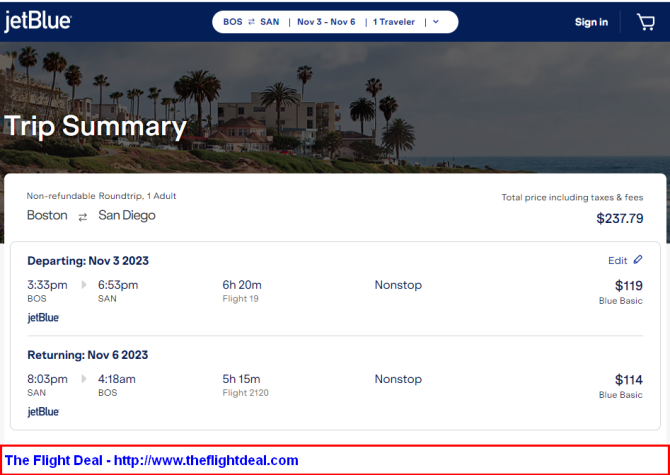Click Nonstop on the departing flight

398,285
